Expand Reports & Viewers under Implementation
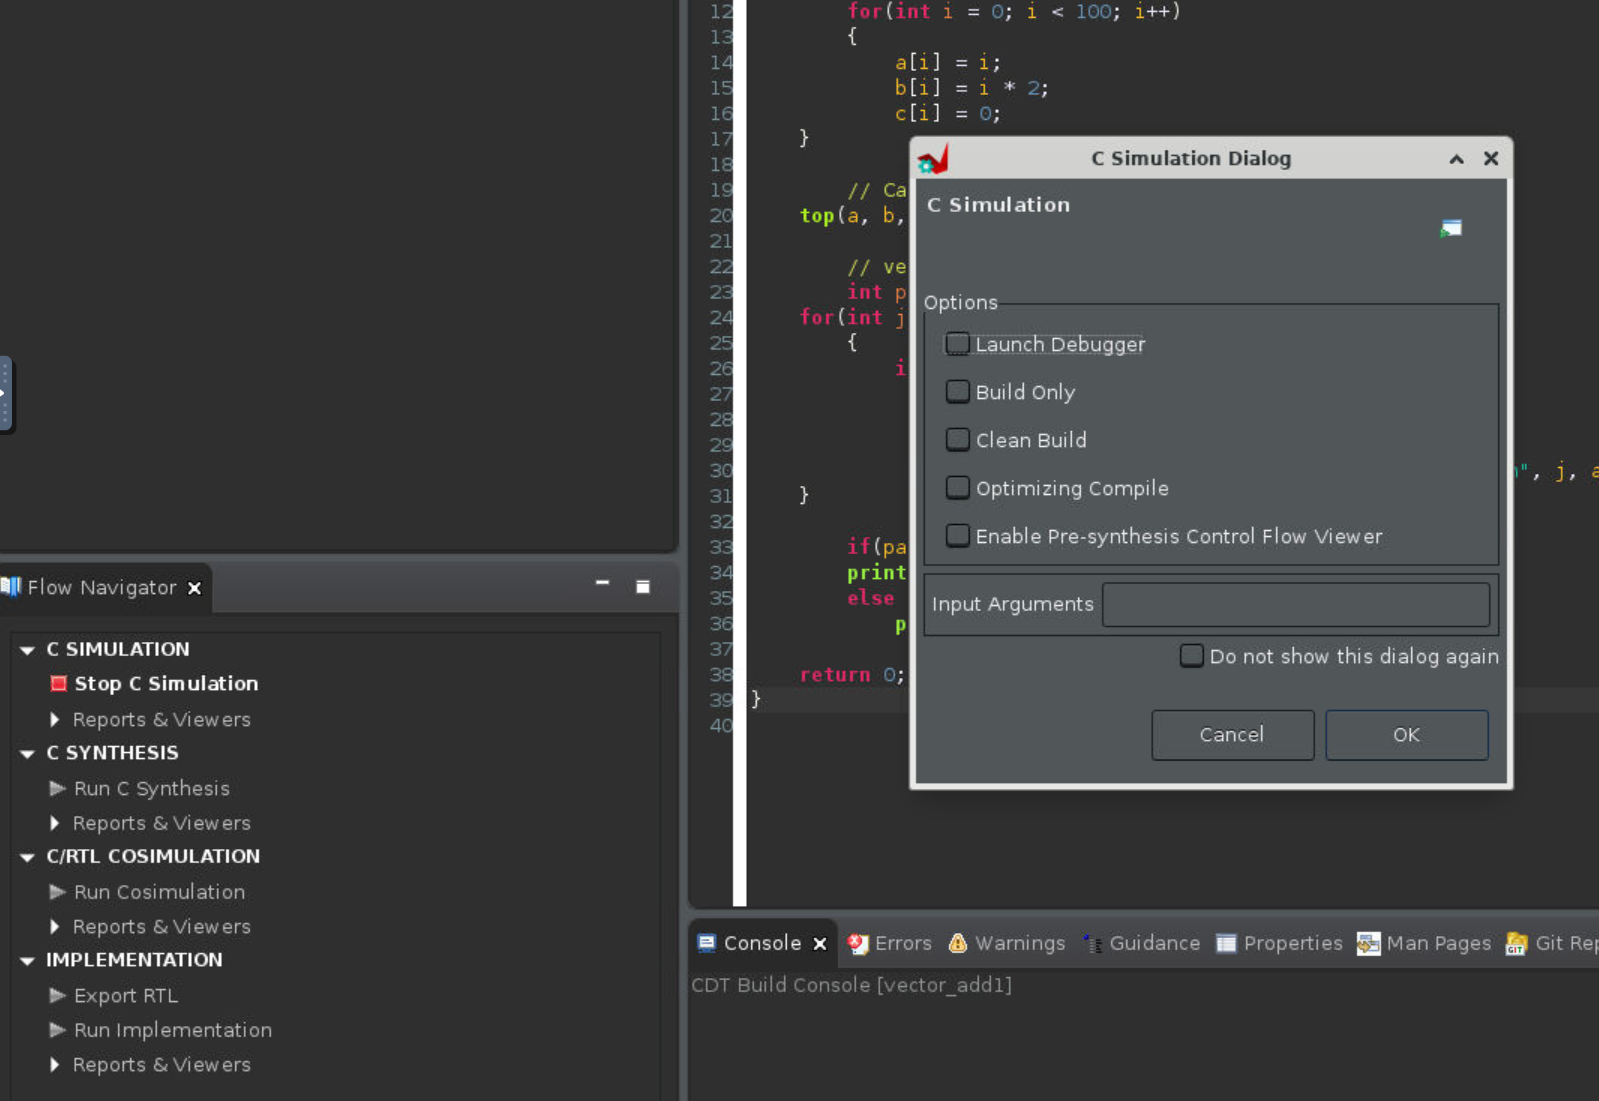 tap(55, 1065)
